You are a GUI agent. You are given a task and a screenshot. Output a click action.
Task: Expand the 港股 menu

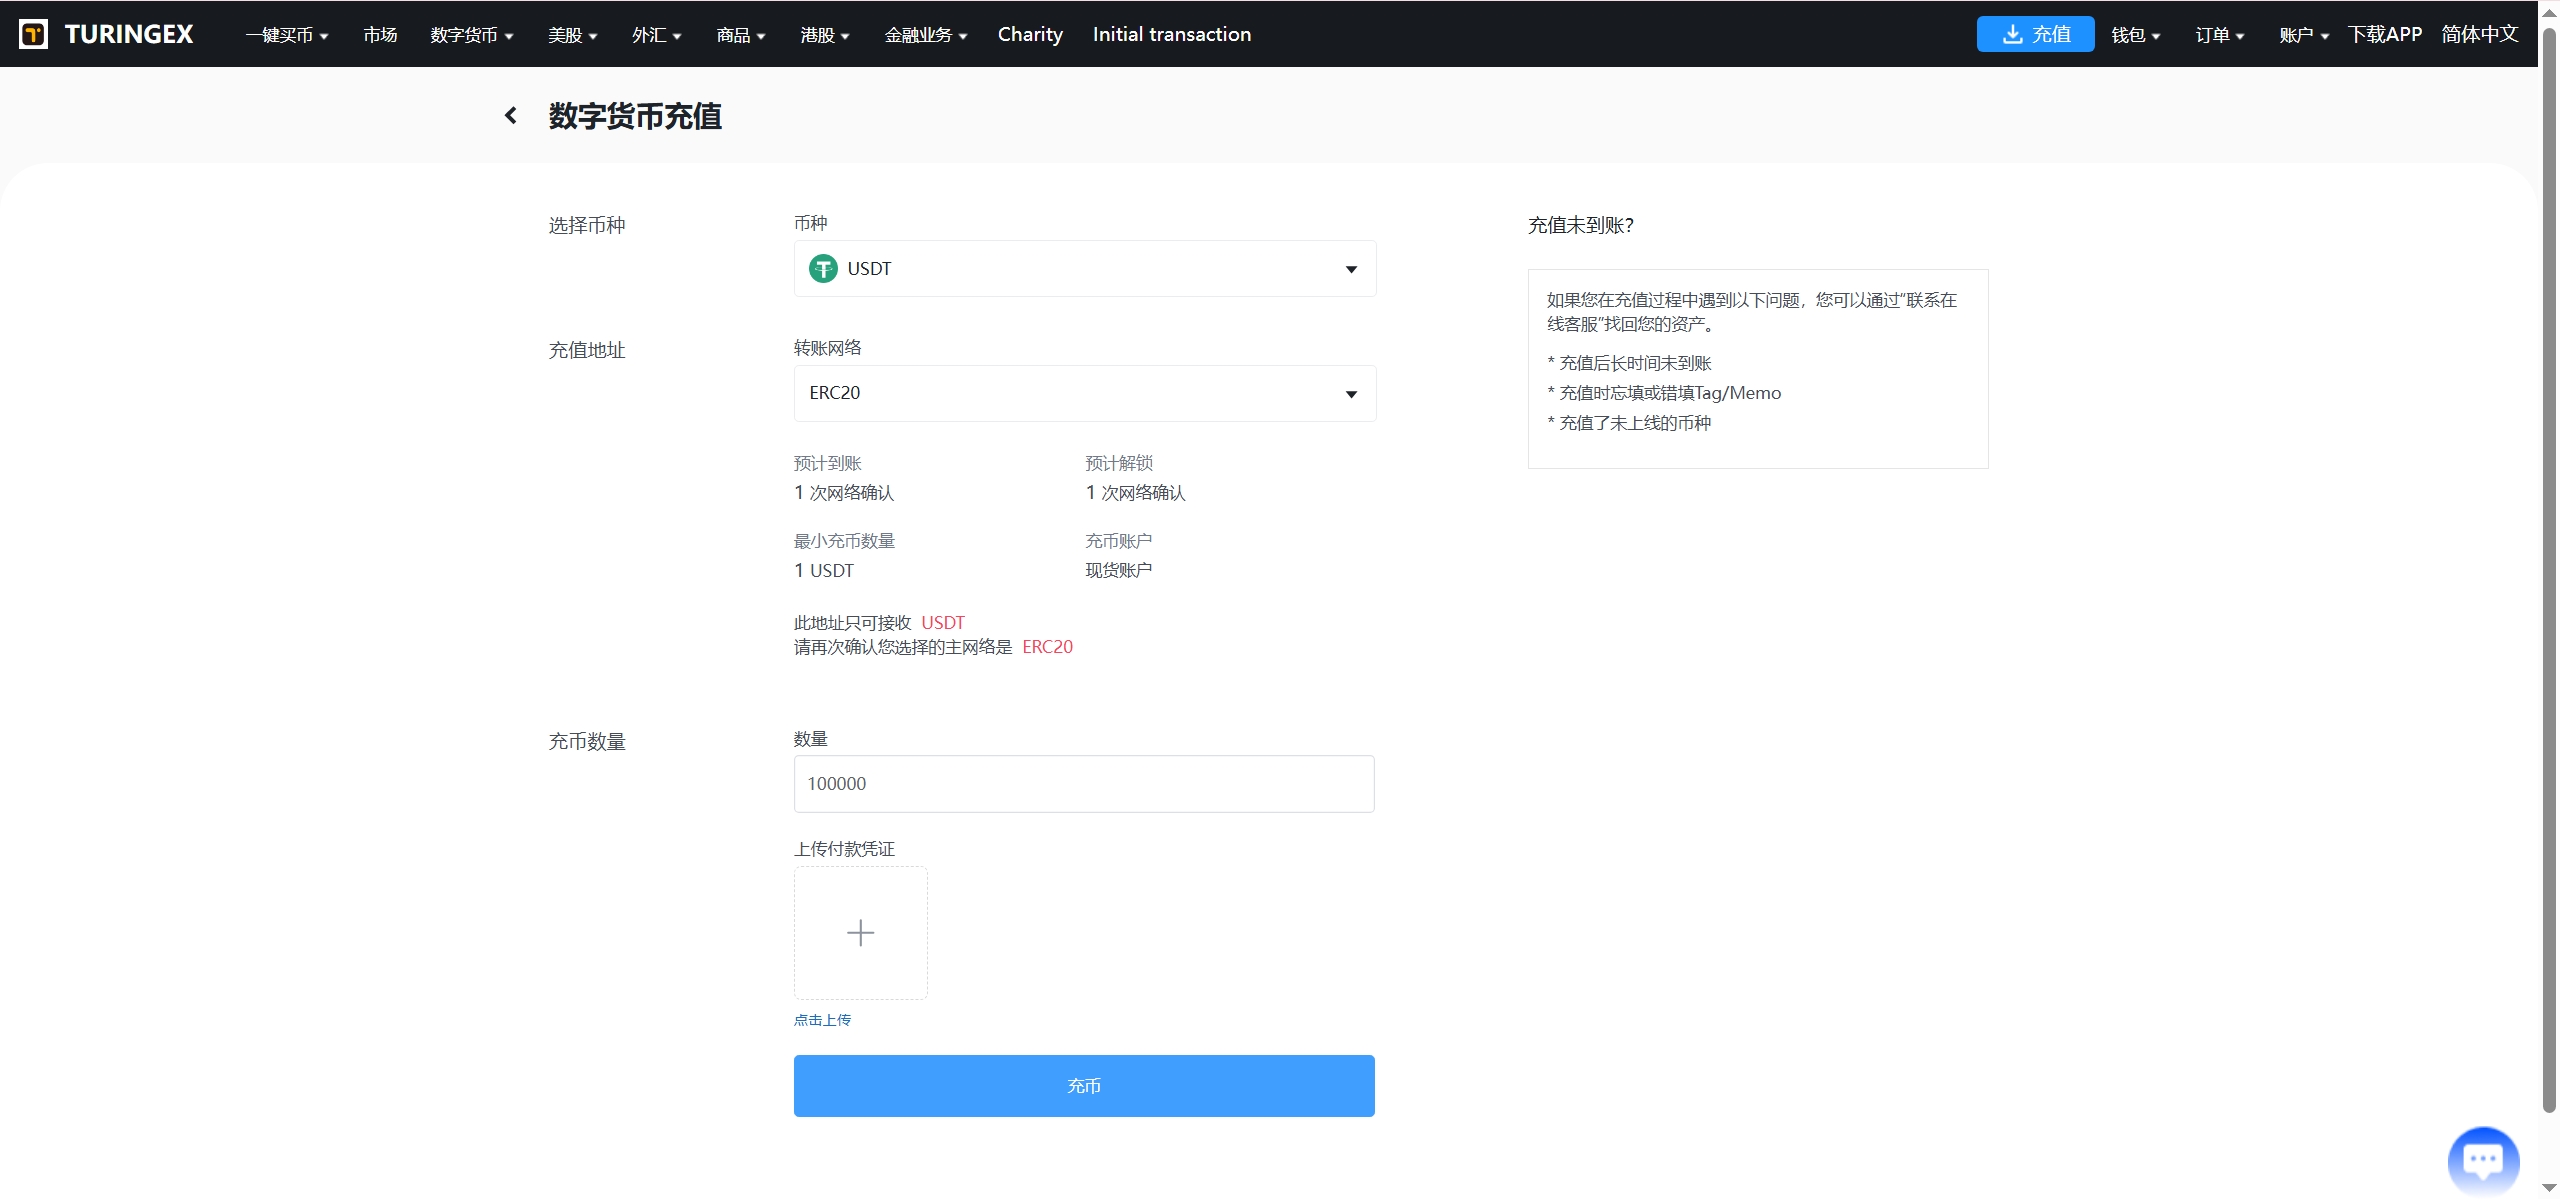[825, 35]
